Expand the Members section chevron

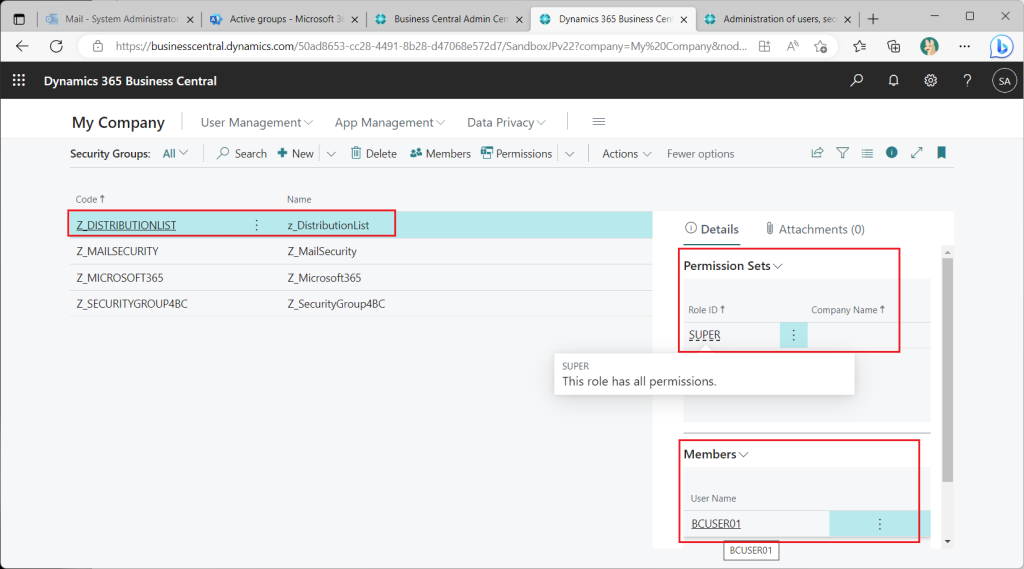coord(743,454)
